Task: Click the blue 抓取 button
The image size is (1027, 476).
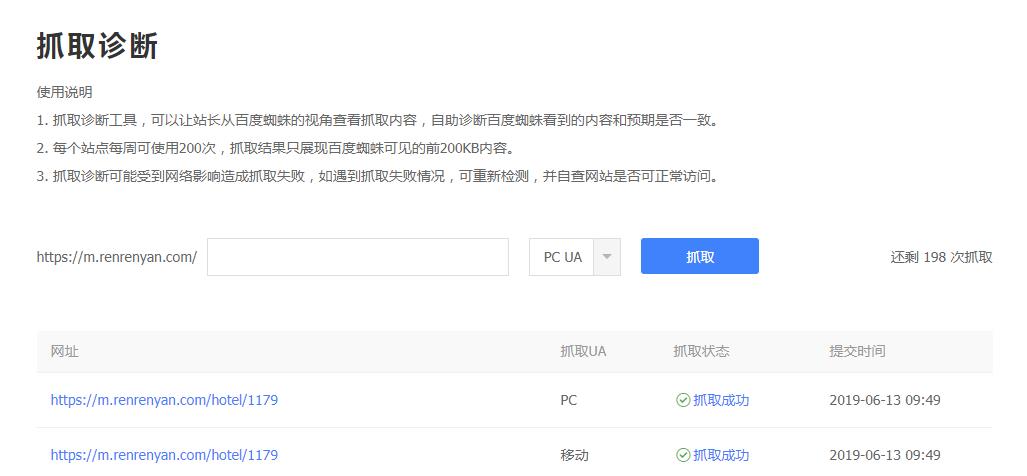Action: coord(700,256)
